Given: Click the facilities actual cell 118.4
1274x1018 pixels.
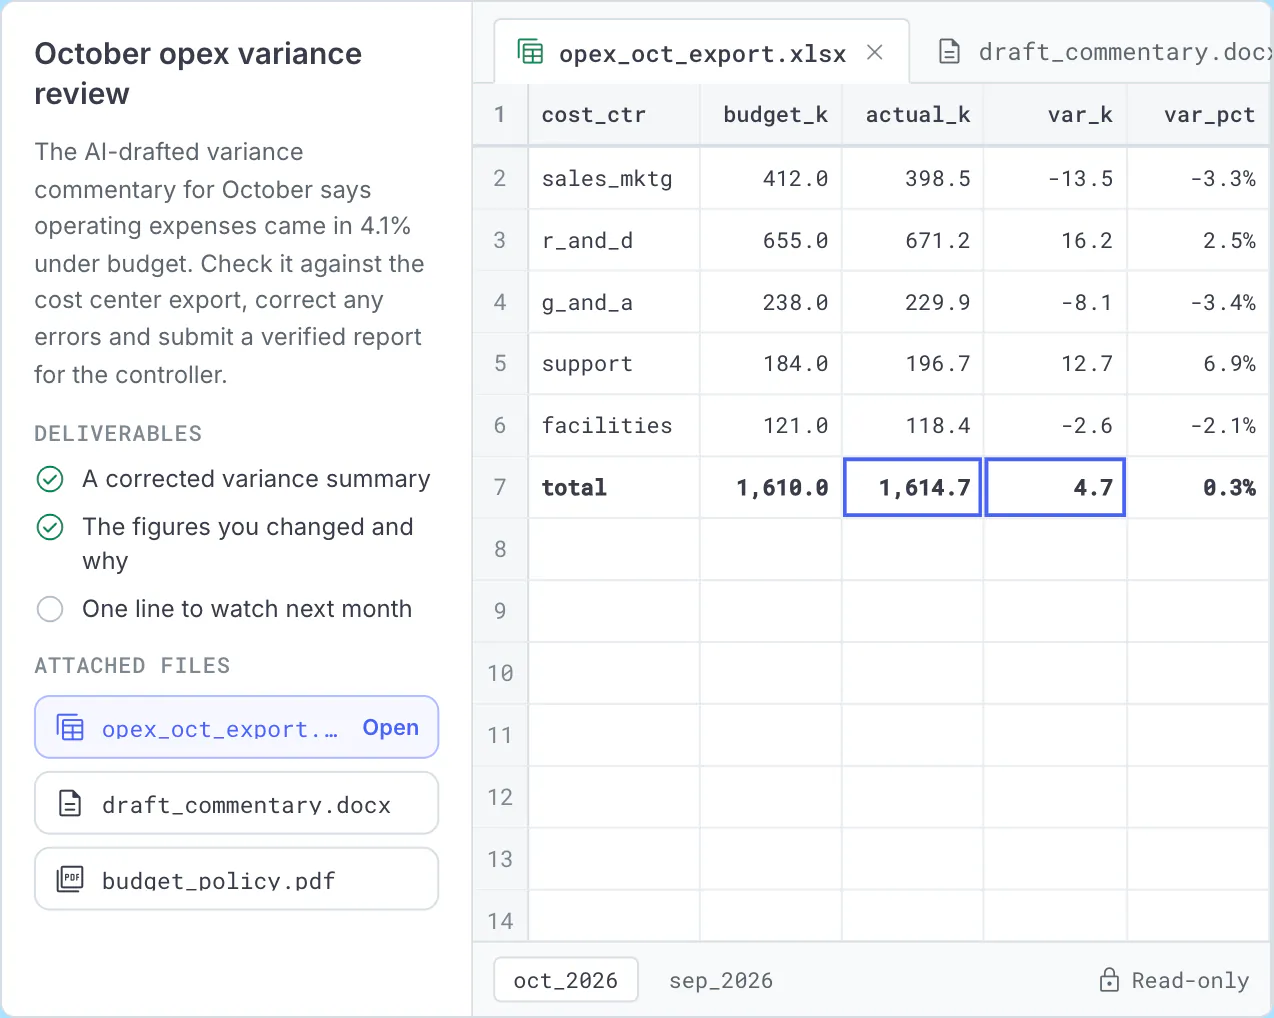Looking at the screenshot, I should pyautogui.click(x=913, y=426).
